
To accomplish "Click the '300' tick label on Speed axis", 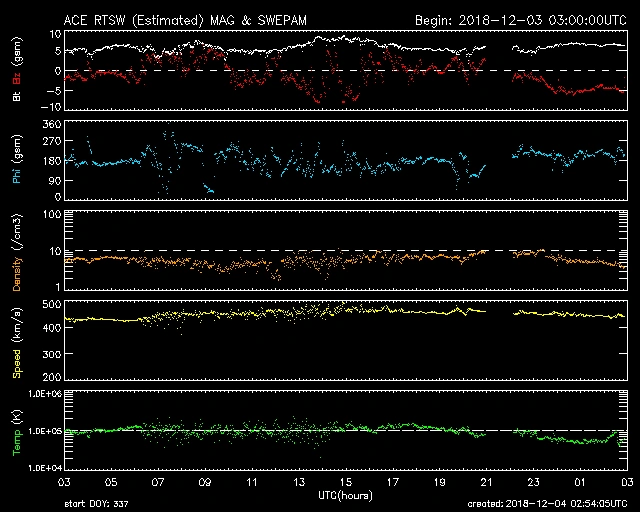I will coord(52,354).
